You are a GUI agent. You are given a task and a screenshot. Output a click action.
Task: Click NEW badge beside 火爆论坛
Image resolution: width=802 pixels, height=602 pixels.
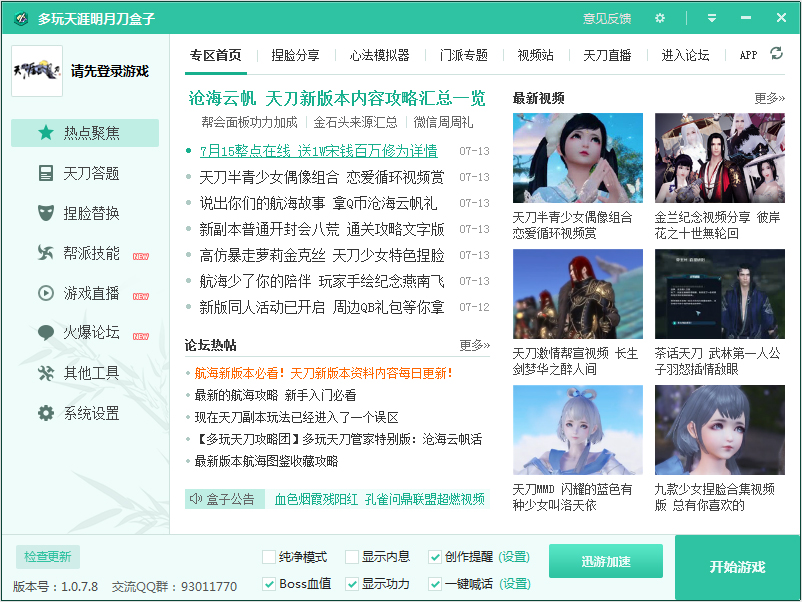[141, 336]
